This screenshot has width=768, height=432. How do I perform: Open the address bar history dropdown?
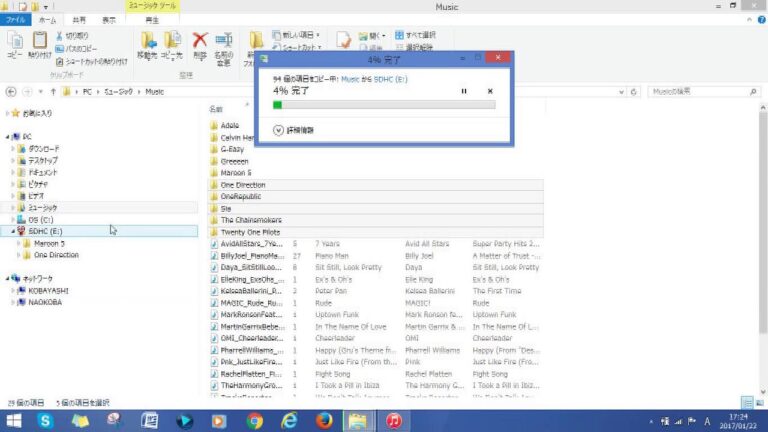[x=622, y=92]
